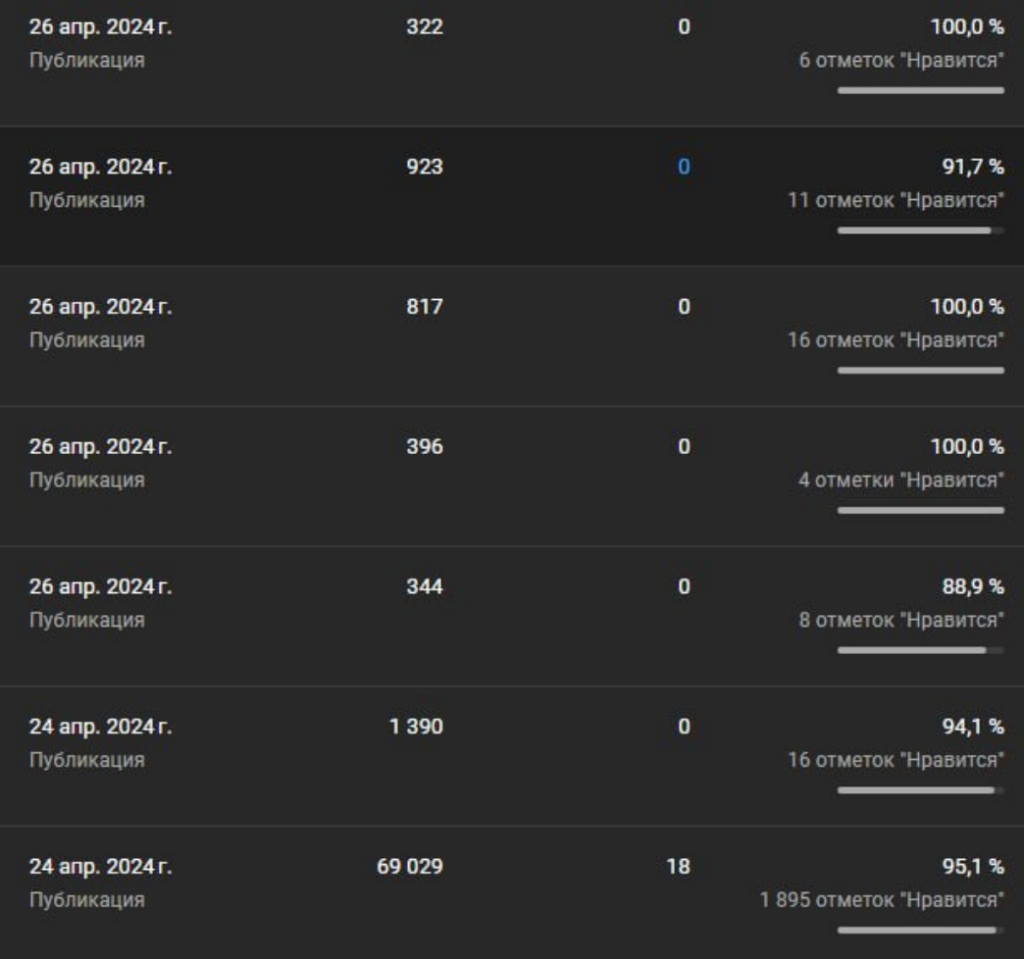Click the 88,9 % like ratio bar
The image size is (1024, 959).
[x=921, y=650]
